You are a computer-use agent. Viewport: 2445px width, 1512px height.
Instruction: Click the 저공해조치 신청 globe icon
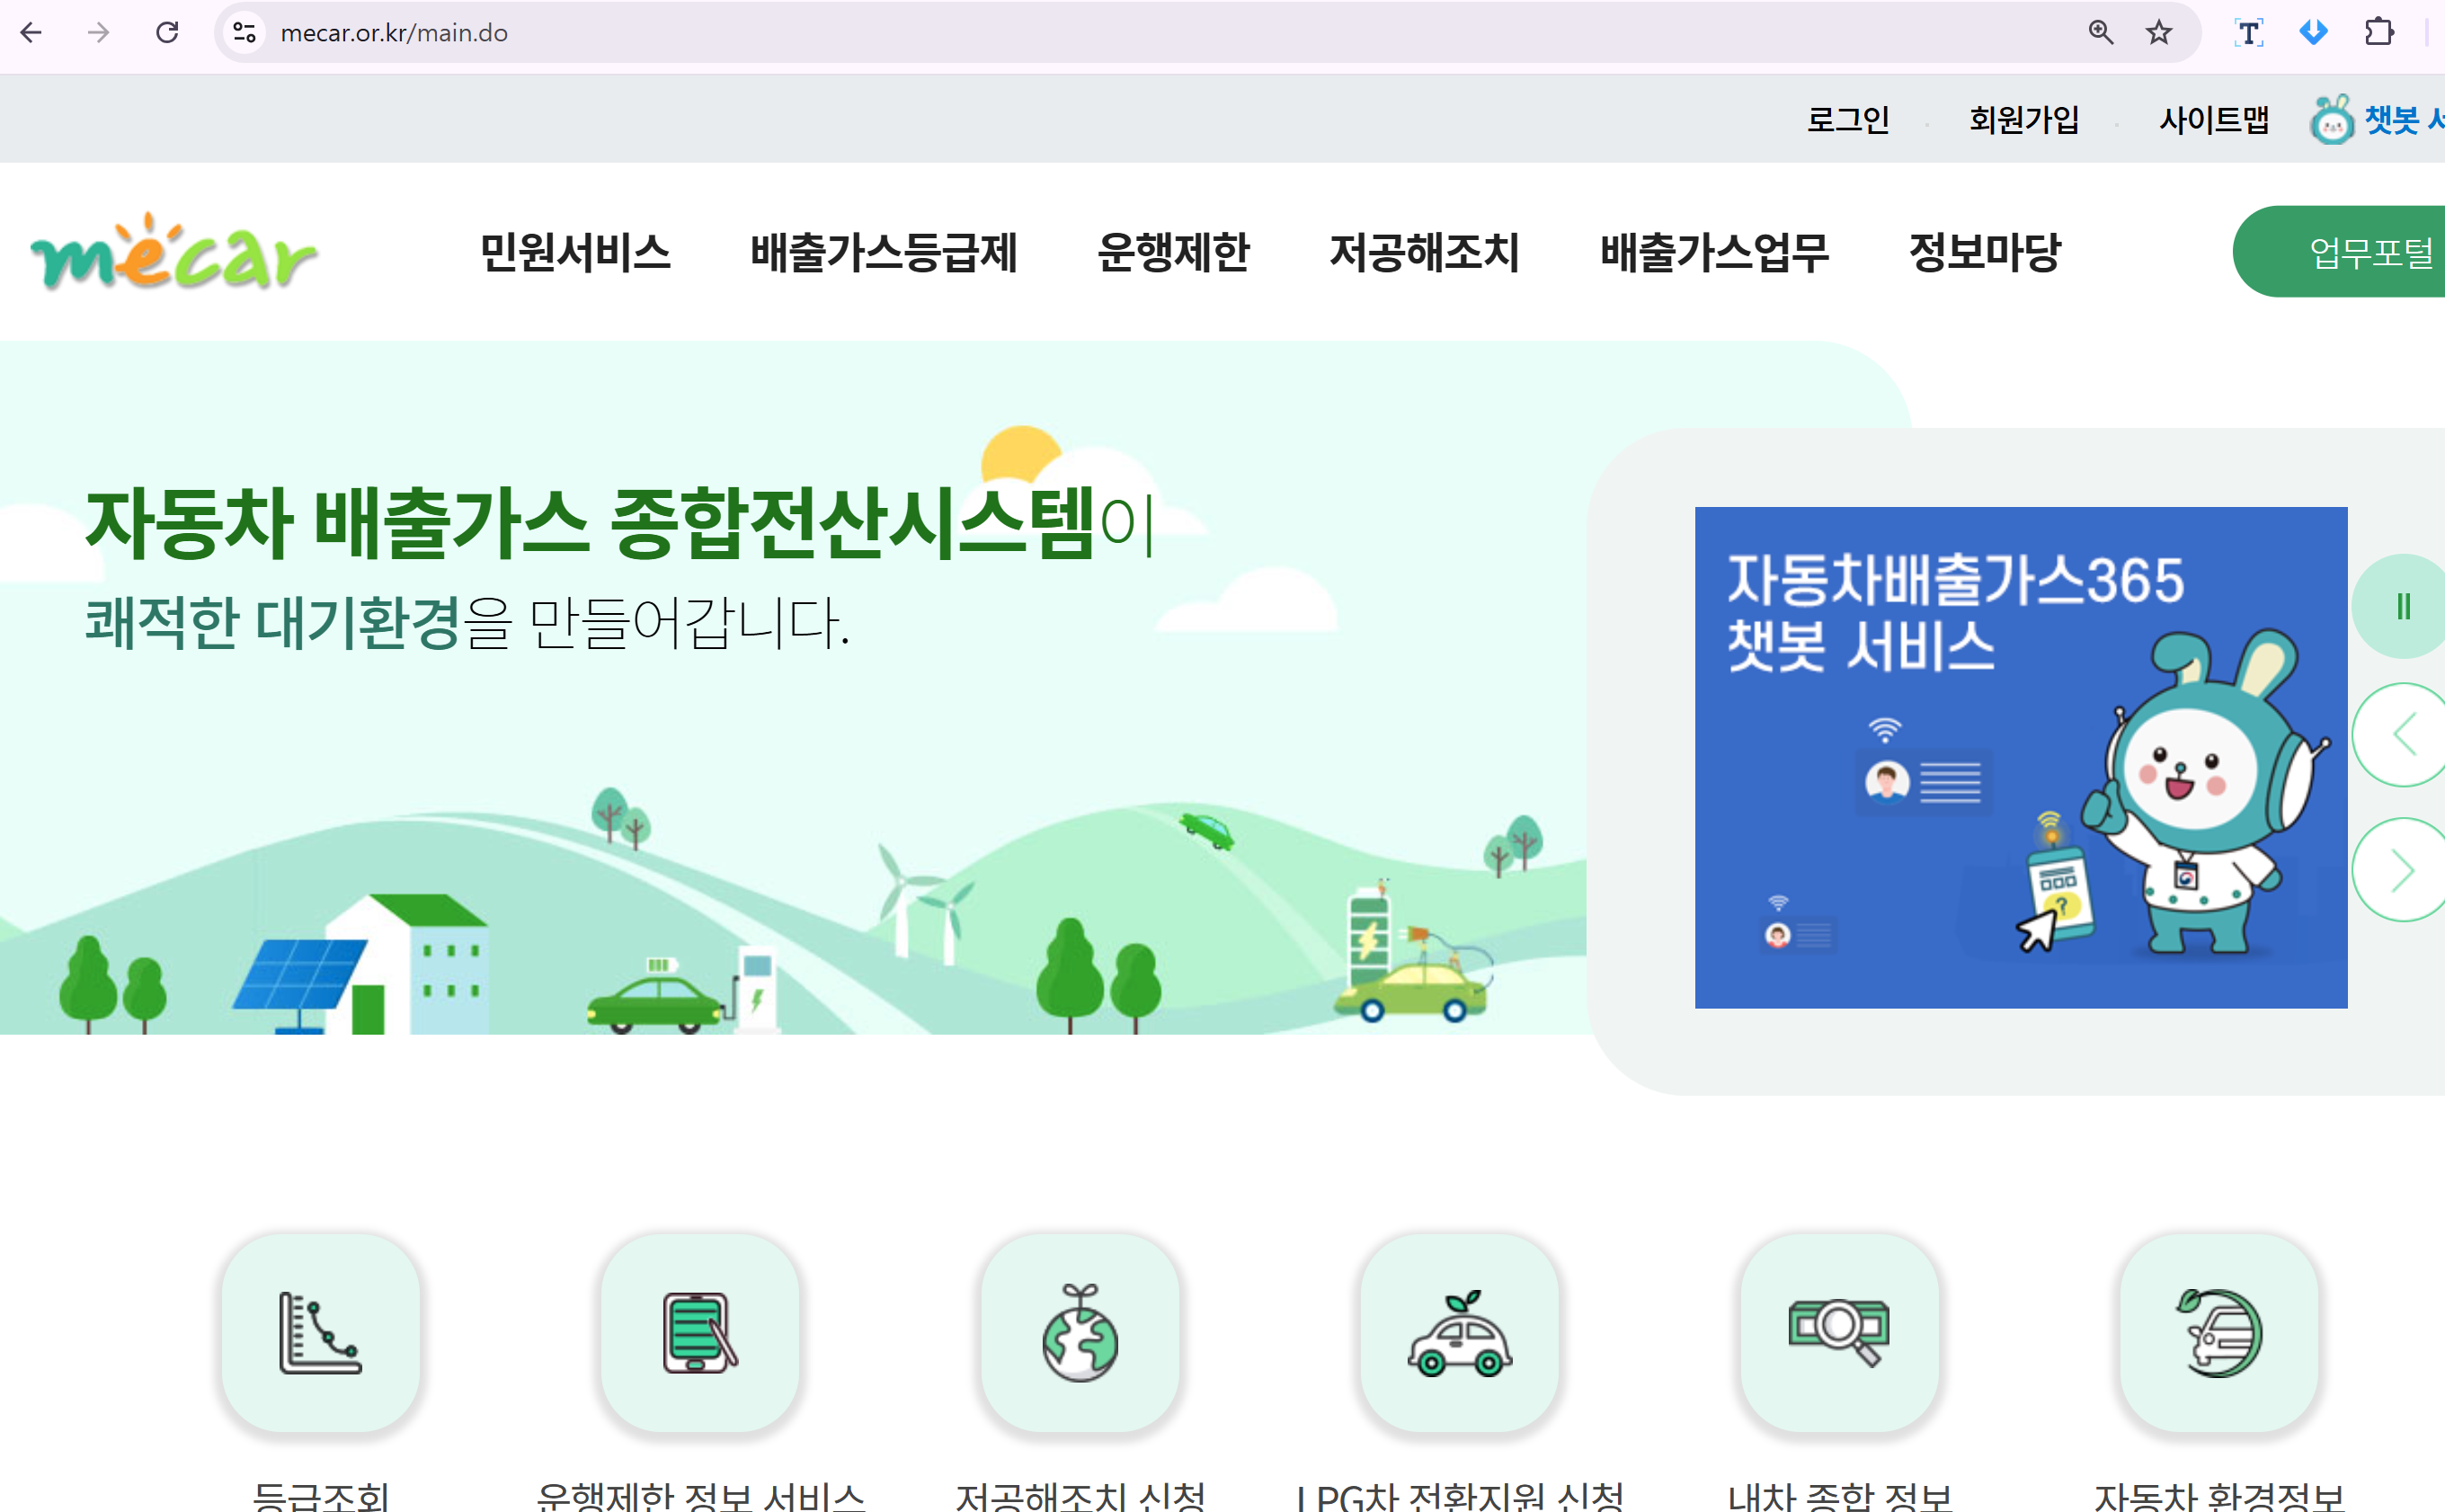(x=1080, y=1333)
